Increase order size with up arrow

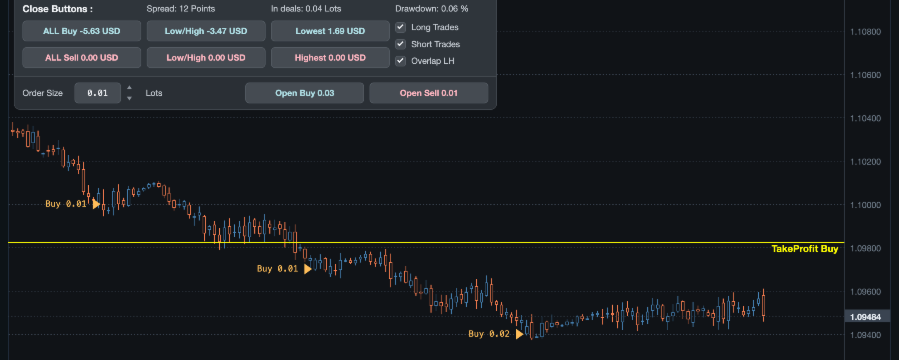129,88
